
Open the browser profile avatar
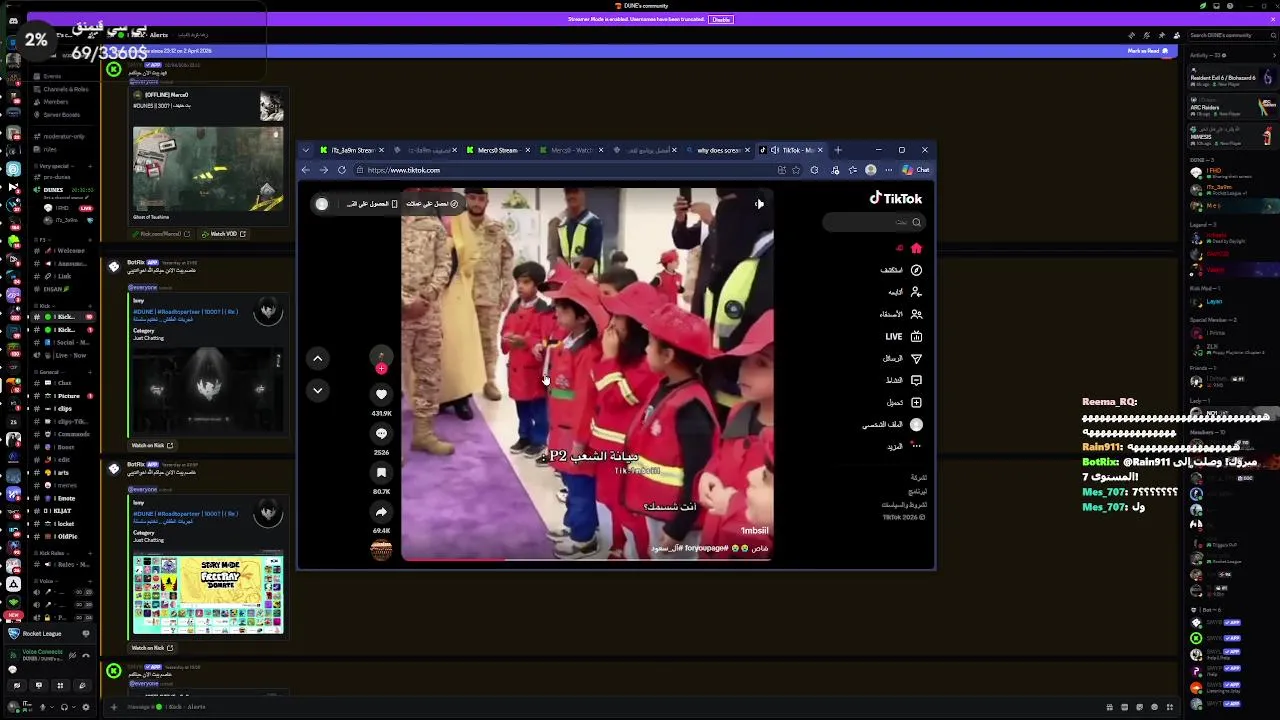(871, 170)
